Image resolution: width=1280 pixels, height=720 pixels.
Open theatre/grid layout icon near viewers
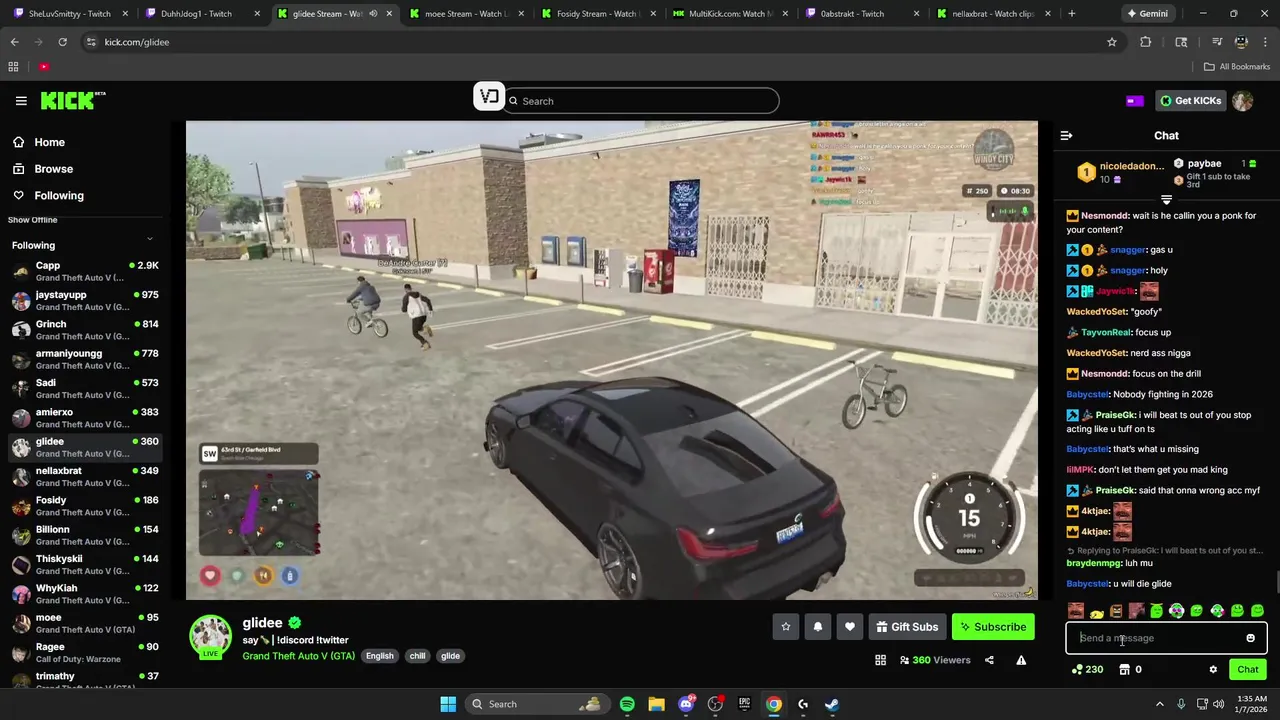pyautogui.click(x=880, y=660)
